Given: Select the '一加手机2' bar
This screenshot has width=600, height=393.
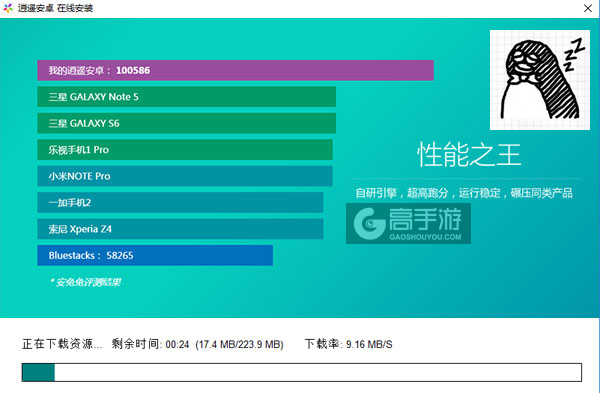Looking at the screenshot, I should [x=180, y=202].
